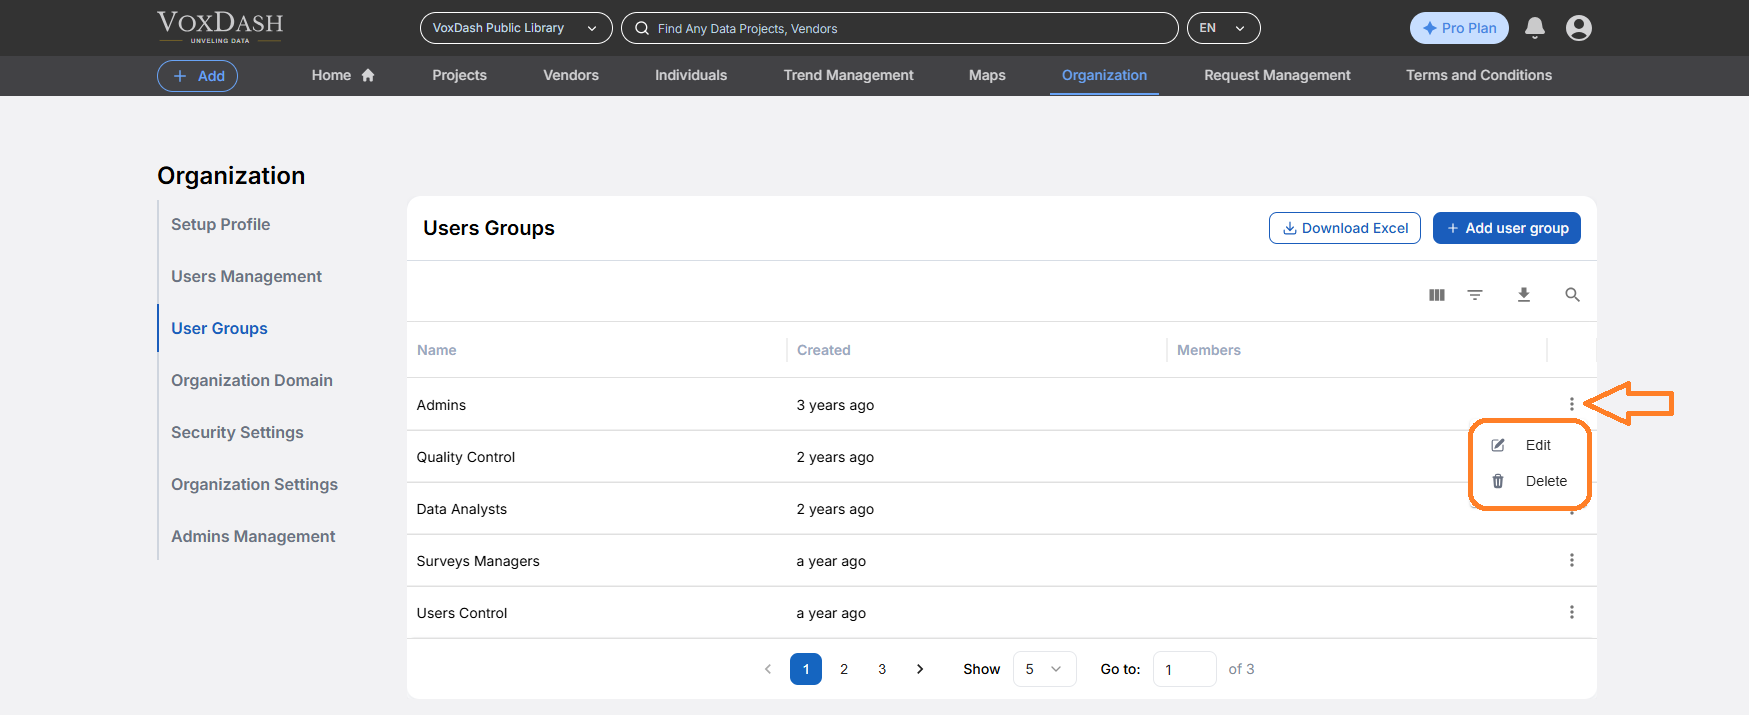Click the Admins group name
Screen dimensions: 1749x715
tap(441, 405)
